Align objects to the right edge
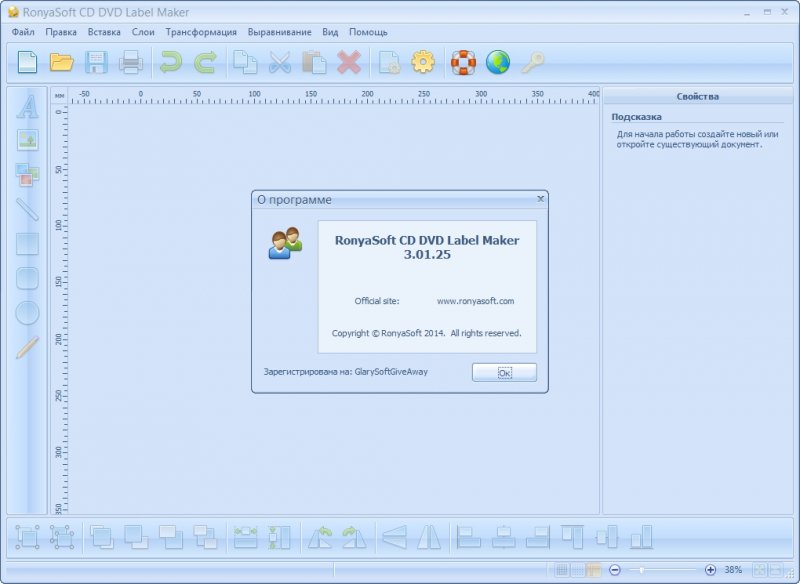The height and width of the screenshot is (584, 800). tap(538, 537)
